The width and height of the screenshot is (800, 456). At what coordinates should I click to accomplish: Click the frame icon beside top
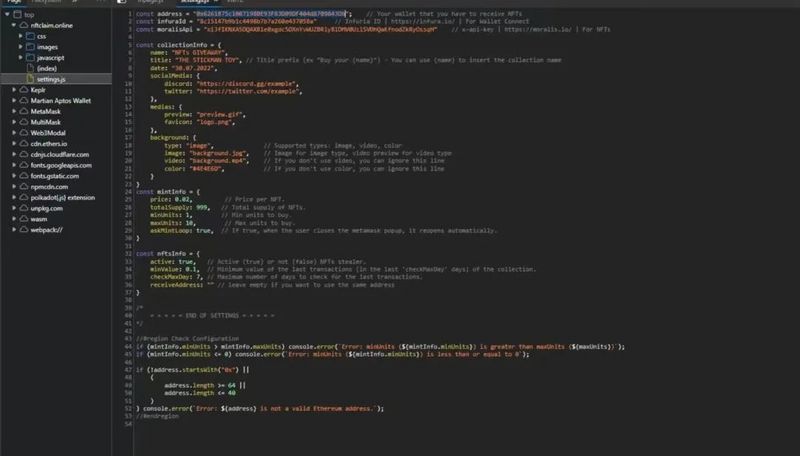pos(17,14)
